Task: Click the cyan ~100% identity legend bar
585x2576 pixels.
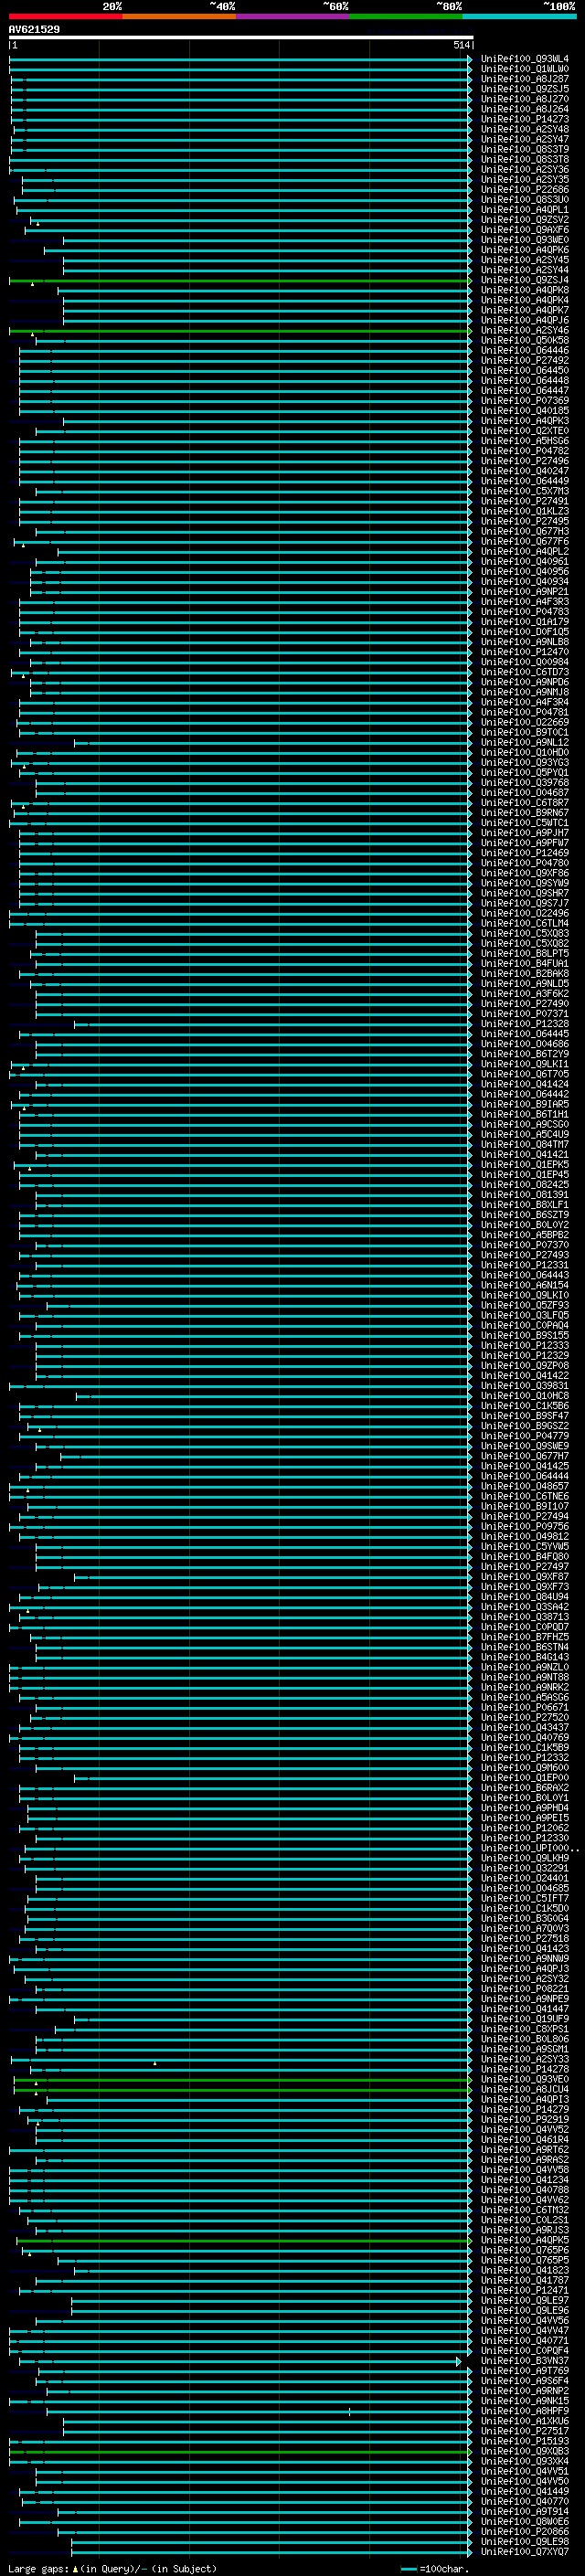Action: (518, 16)
